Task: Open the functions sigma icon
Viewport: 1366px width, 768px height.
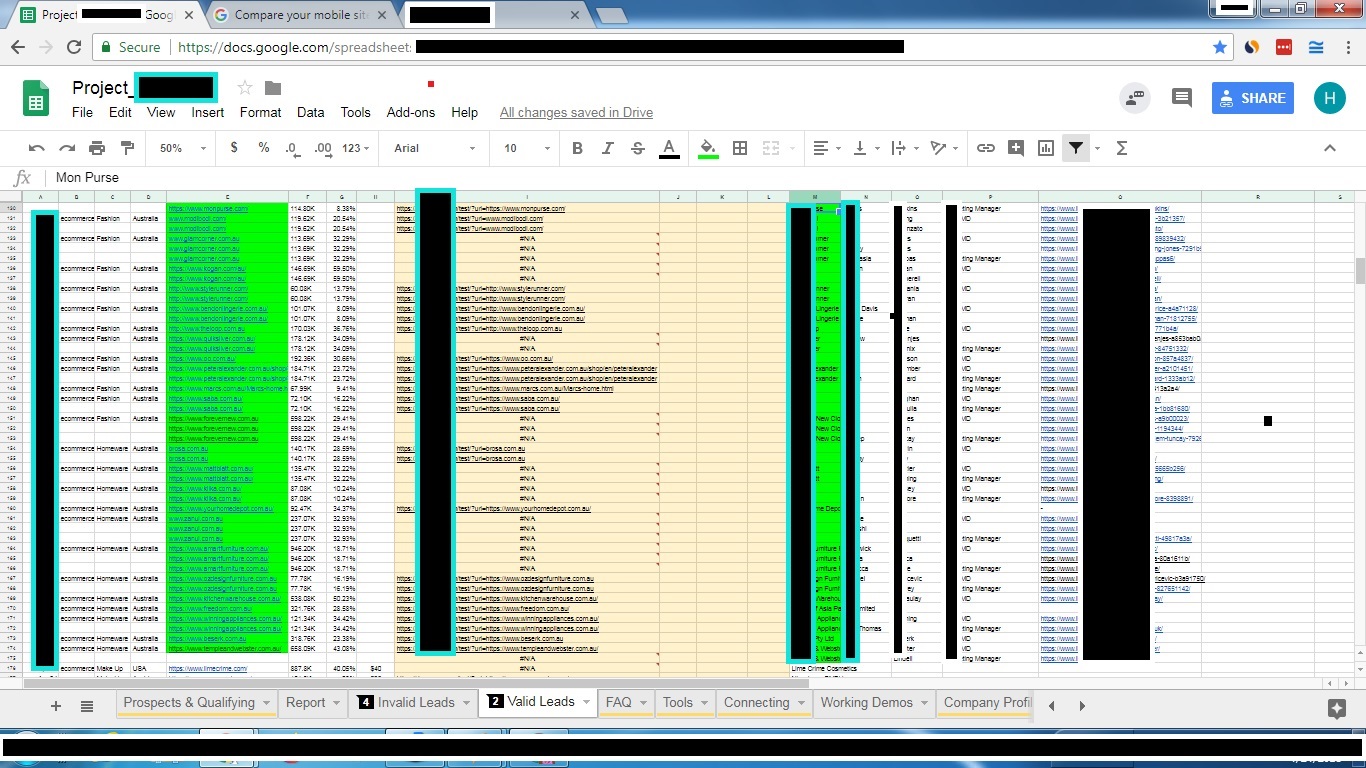Action: click(1121, 148)
